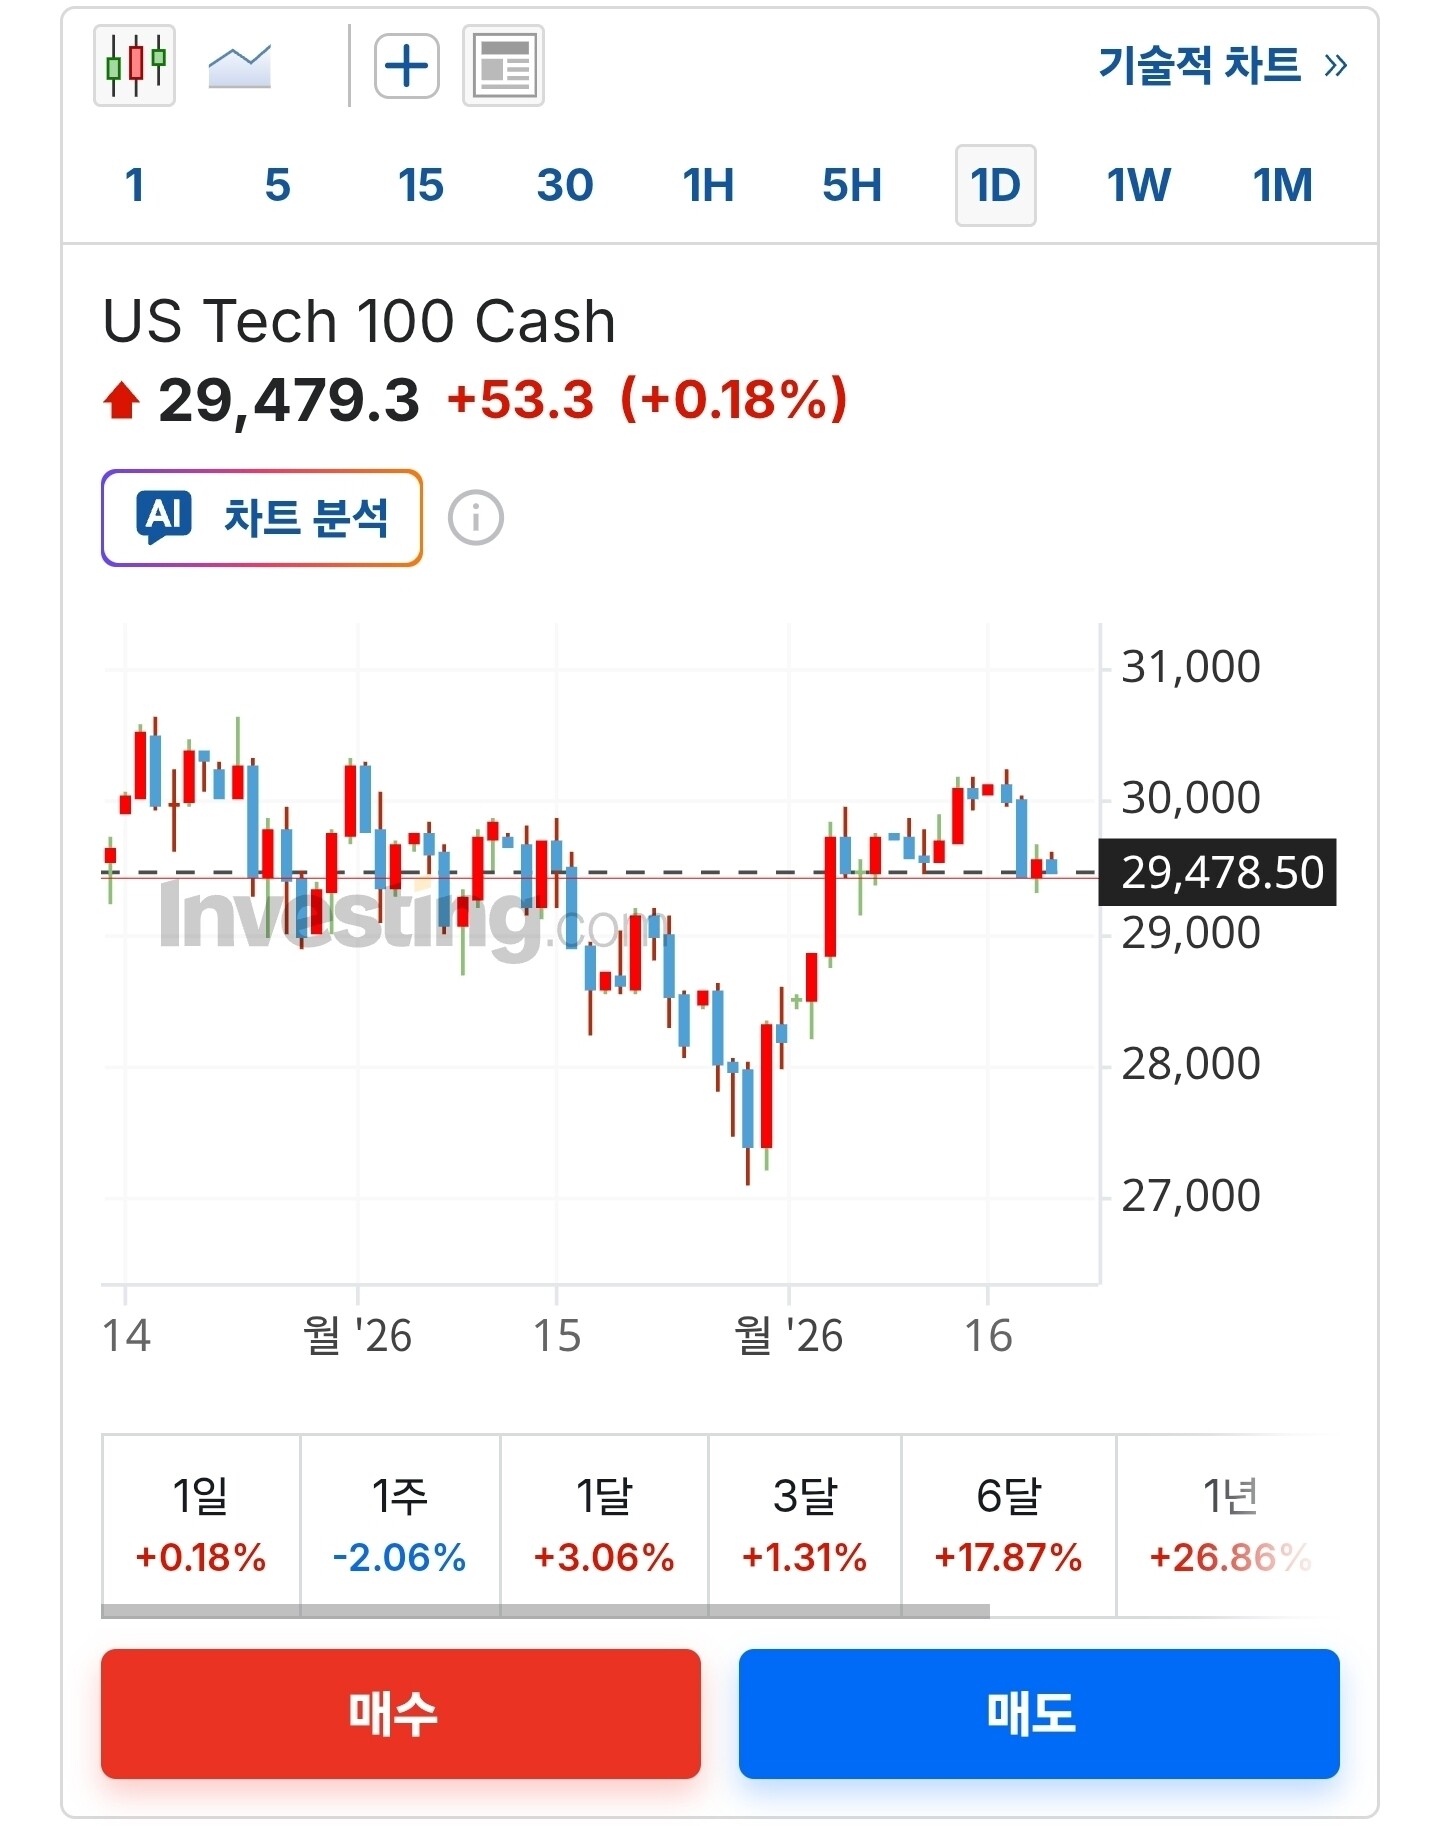
Task: Choose the 6달 performance period
Action: (x=1008, y=1524)
